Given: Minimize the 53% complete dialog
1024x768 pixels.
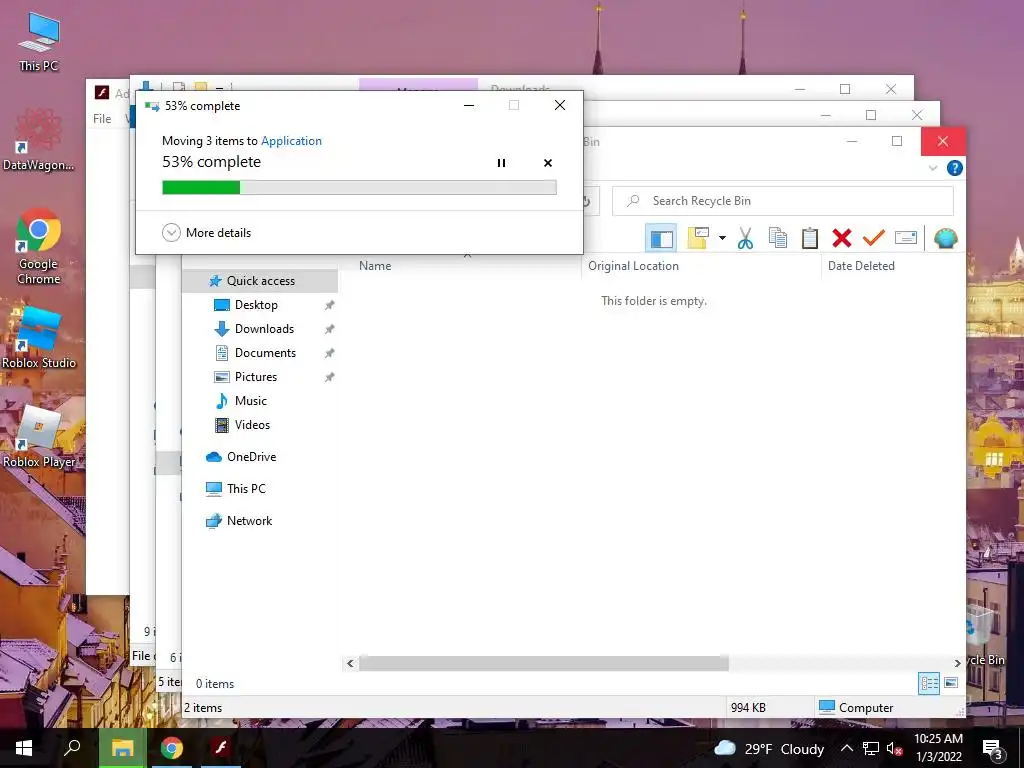Looking at the screenshot, I should [x=469, y=105].
